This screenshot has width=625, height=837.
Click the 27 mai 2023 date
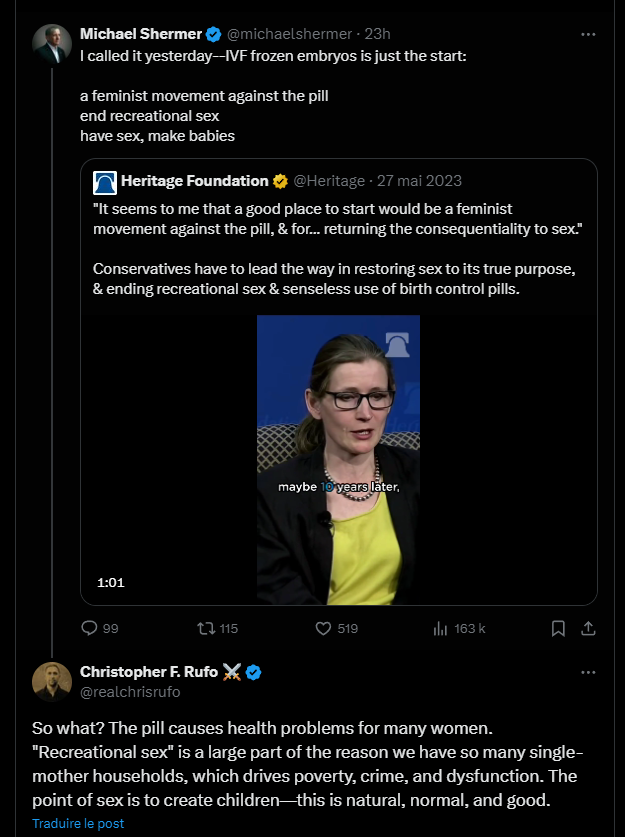[420, 181]
